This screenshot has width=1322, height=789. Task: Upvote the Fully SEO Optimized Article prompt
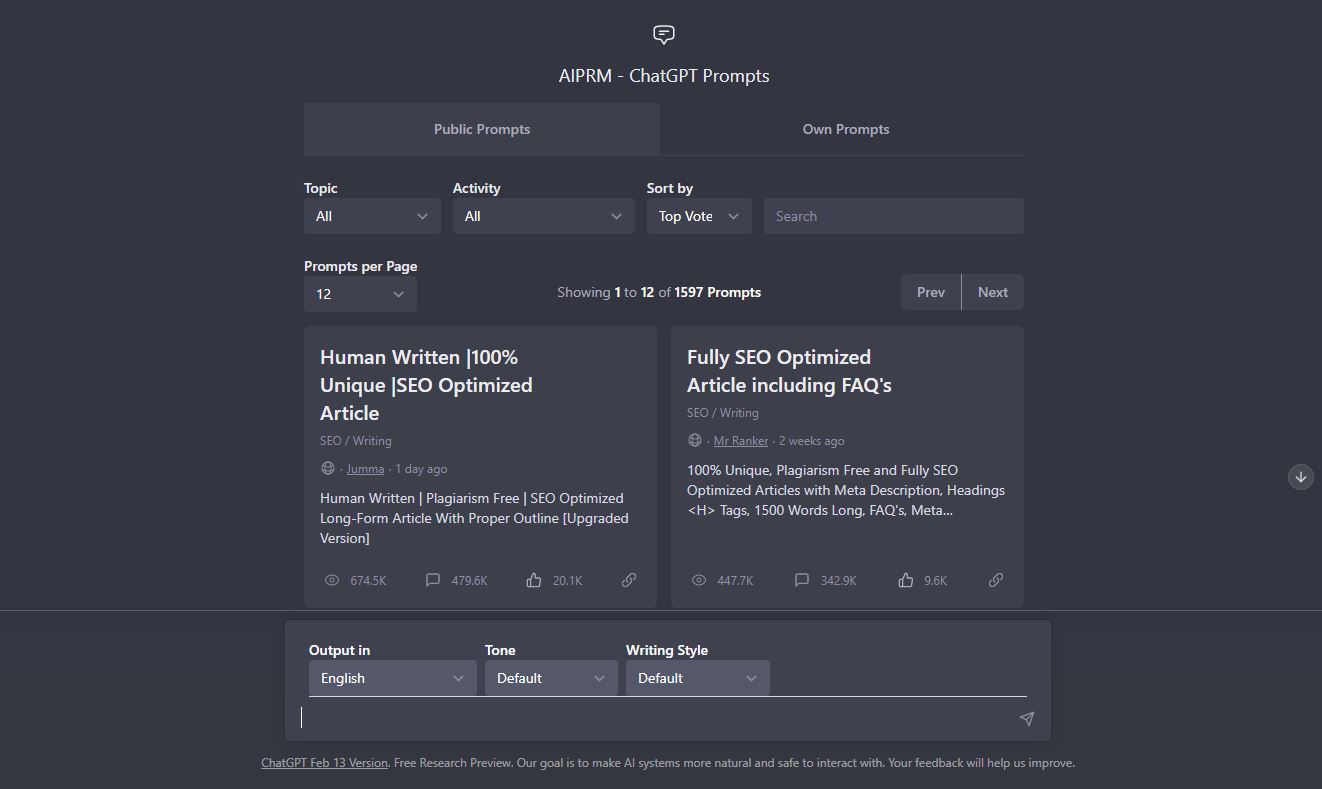coord(905,580)
